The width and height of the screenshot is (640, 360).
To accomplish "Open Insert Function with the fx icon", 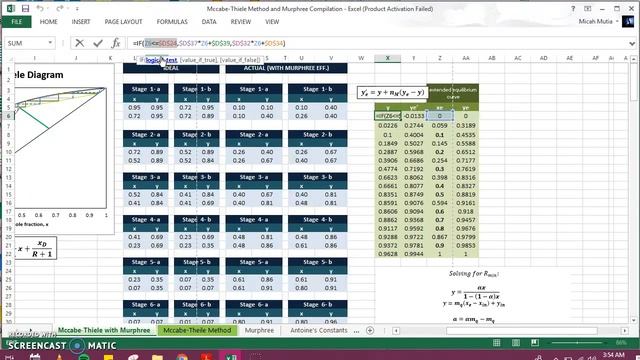I will pos(116,43).
